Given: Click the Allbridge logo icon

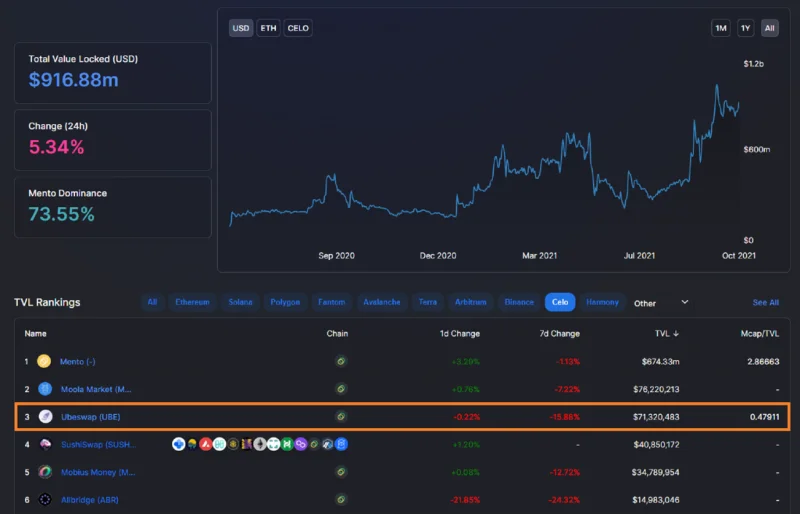Looking at the screenshot, I should (45, 500).
